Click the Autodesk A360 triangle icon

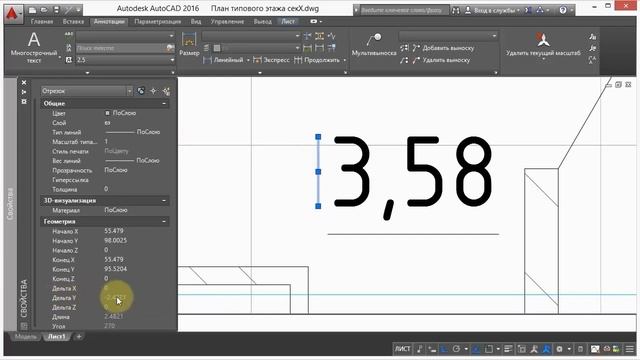tap(540, 10)
